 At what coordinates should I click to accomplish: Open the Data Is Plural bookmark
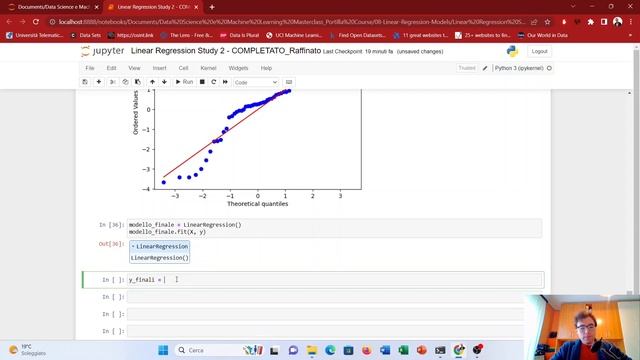pyautogui.click(x=240, y=36)
